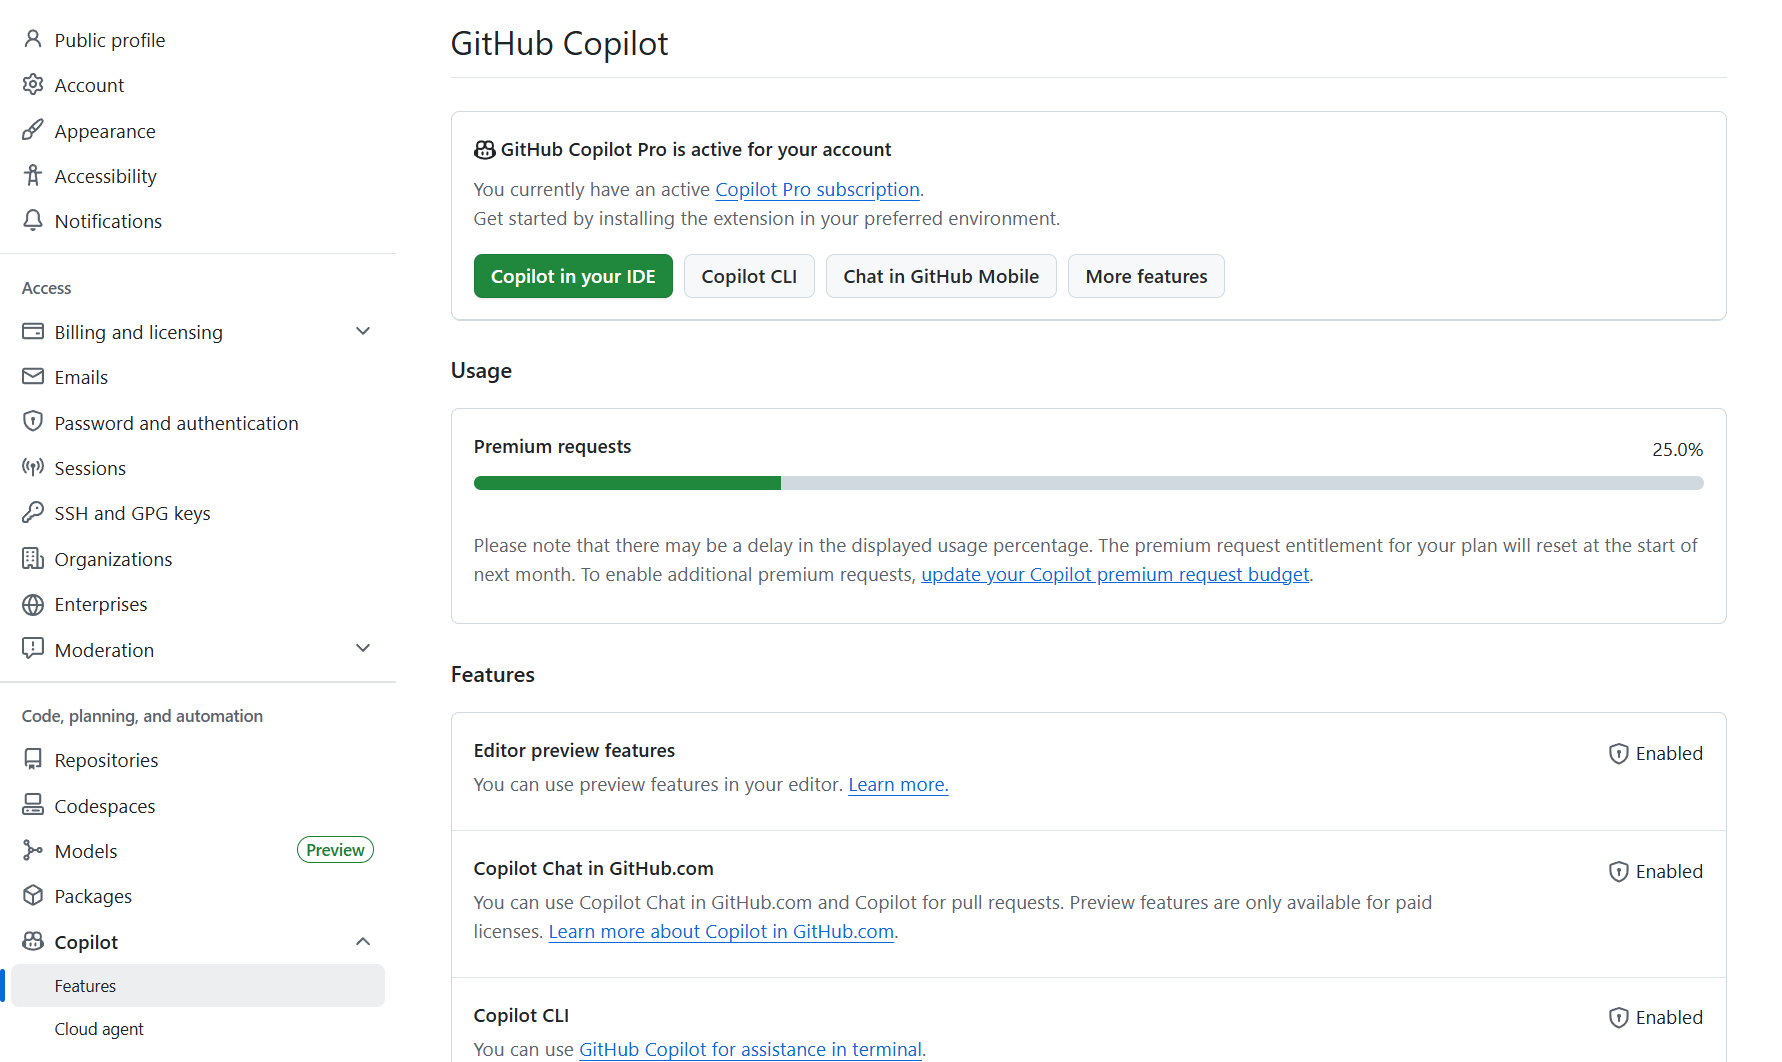Open Notifications settings
The height and width of the screenshot is (1062, 1782).
198,221
